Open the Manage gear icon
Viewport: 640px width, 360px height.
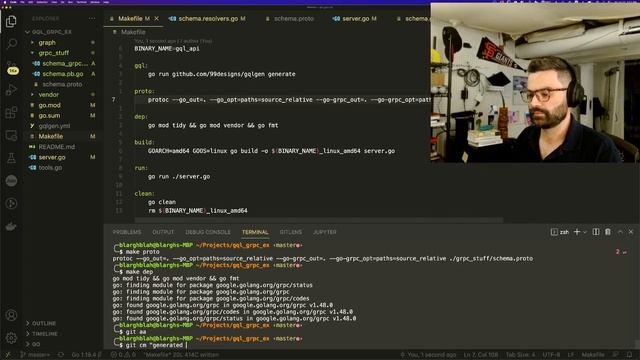point(11,338)
